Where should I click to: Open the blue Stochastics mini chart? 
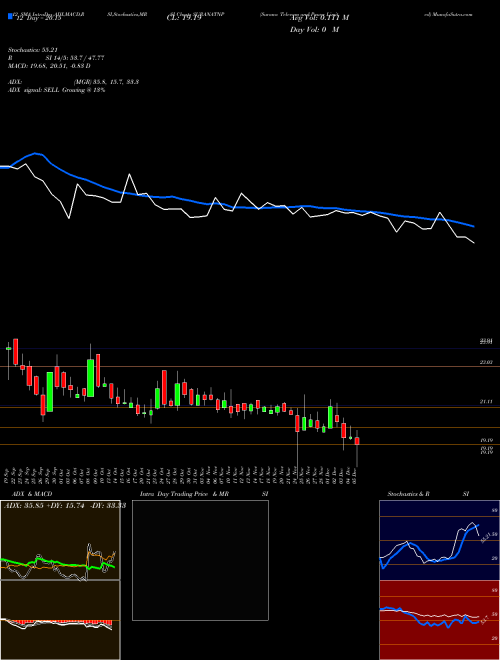(x=439, y=540)
